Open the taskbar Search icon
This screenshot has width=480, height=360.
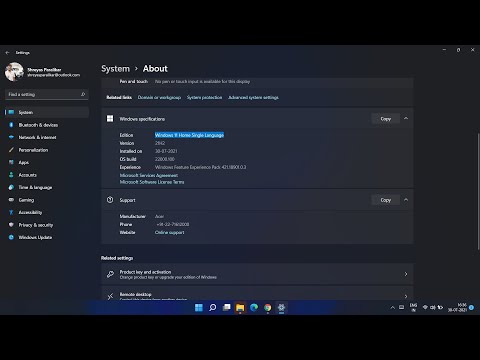pos(213,307)
